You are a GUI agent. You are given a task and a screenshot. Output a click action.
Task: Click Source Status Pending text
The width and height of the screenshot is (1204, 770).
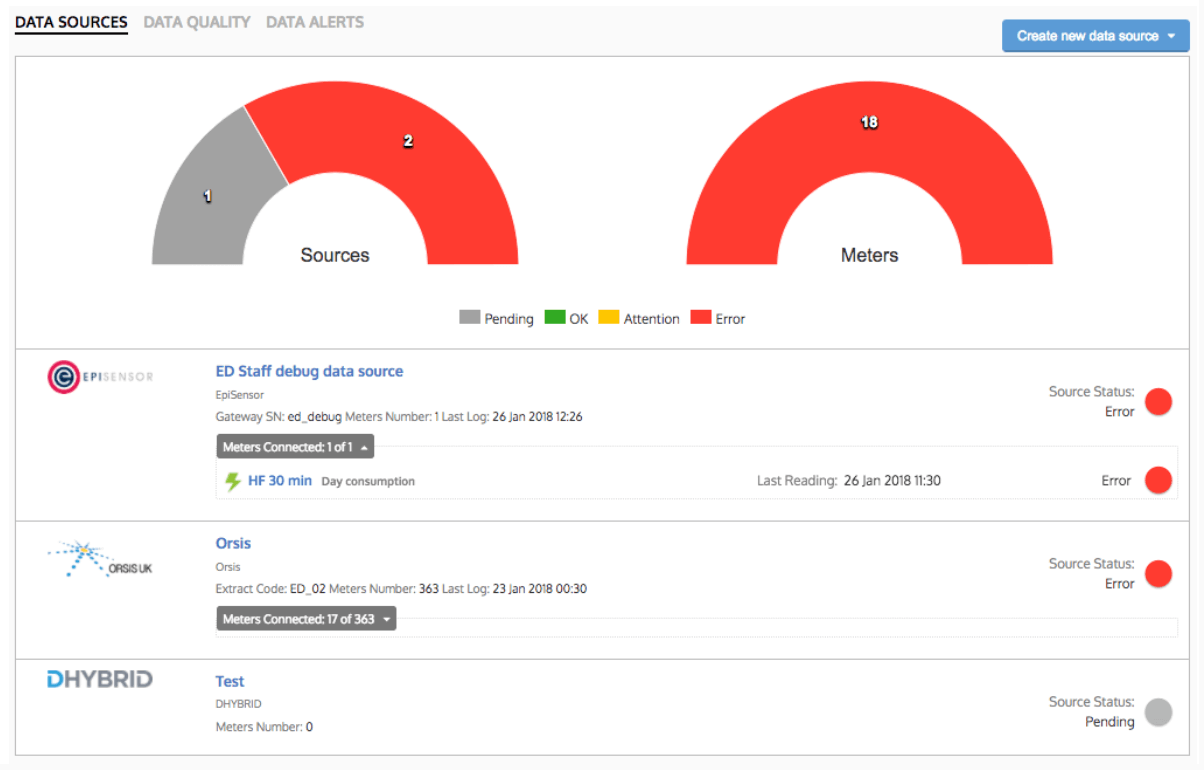point(1091,712)
